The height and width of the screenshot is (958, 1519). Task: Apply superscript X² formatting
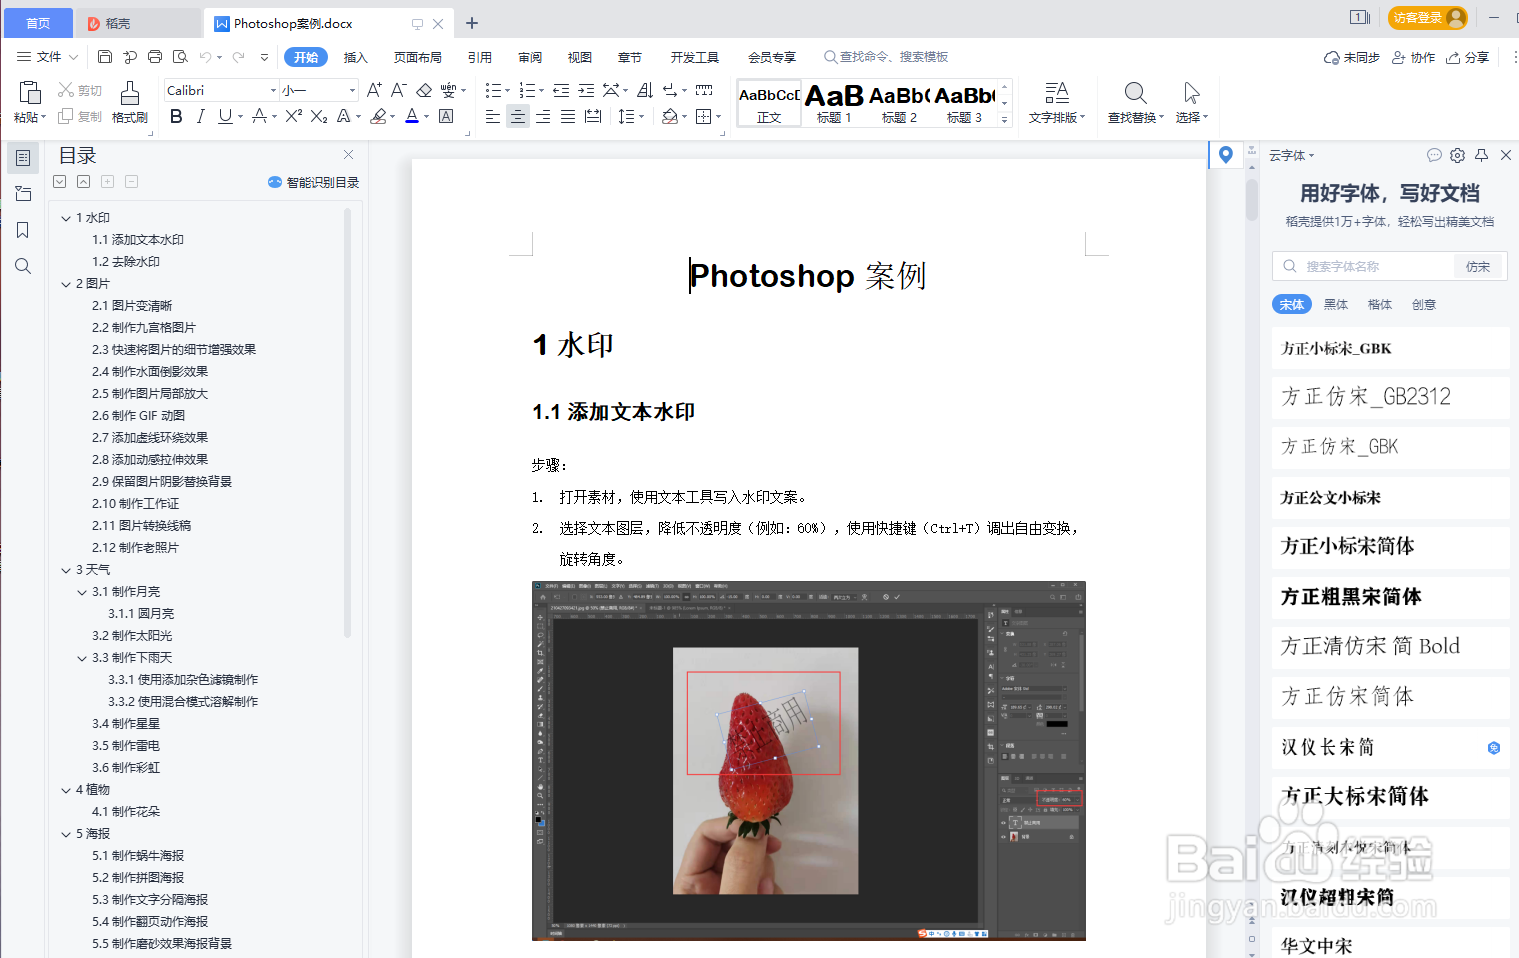pyautogui.click(x=293, y=116)
